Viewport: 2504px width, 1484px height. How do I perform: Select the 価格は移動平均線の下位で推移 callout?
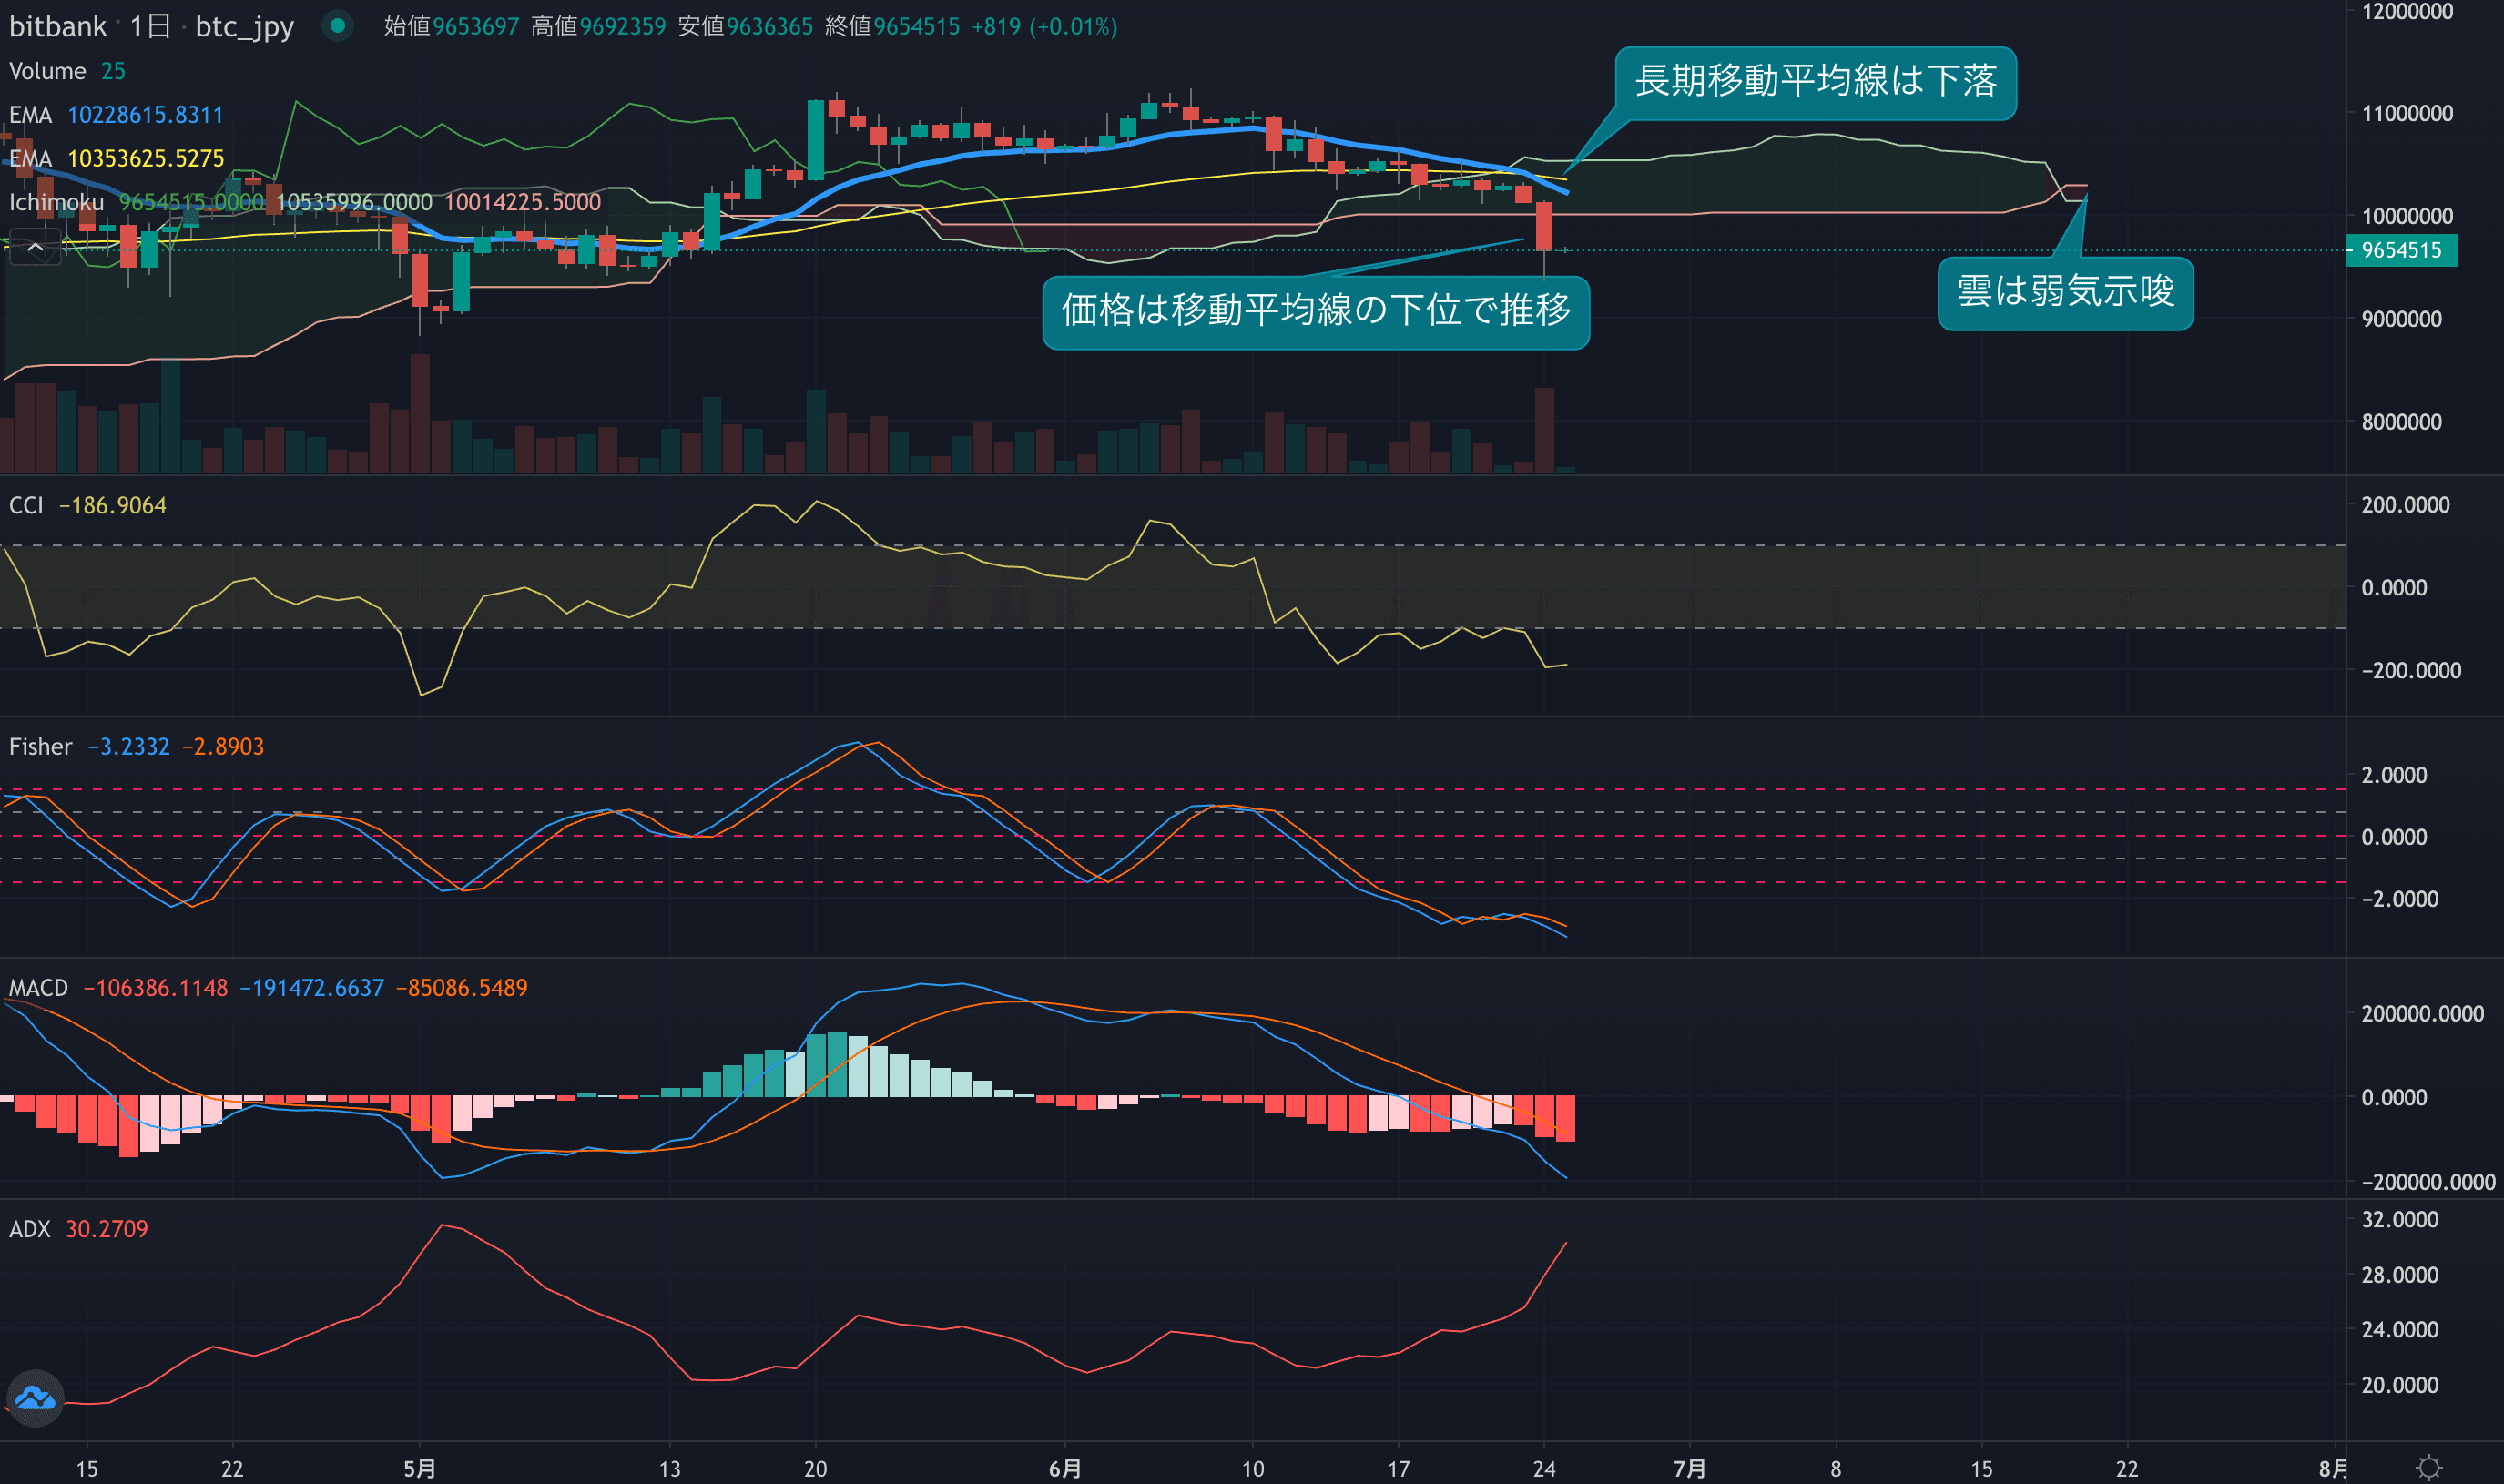pyautogui.click(x=1315, y=312)
